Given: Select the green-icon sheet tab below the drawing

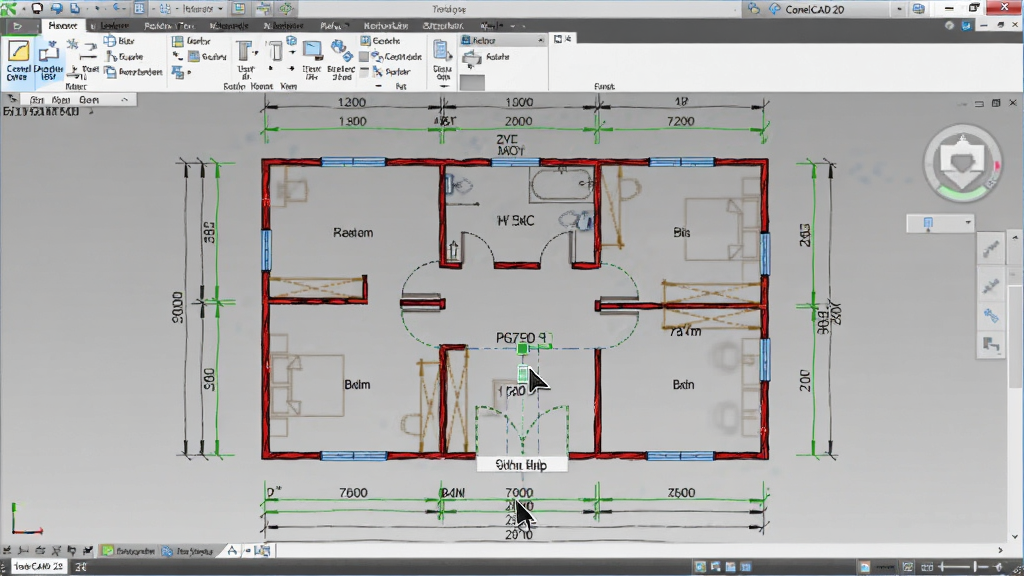Looking at the screenshot, I should click(129, 551).
